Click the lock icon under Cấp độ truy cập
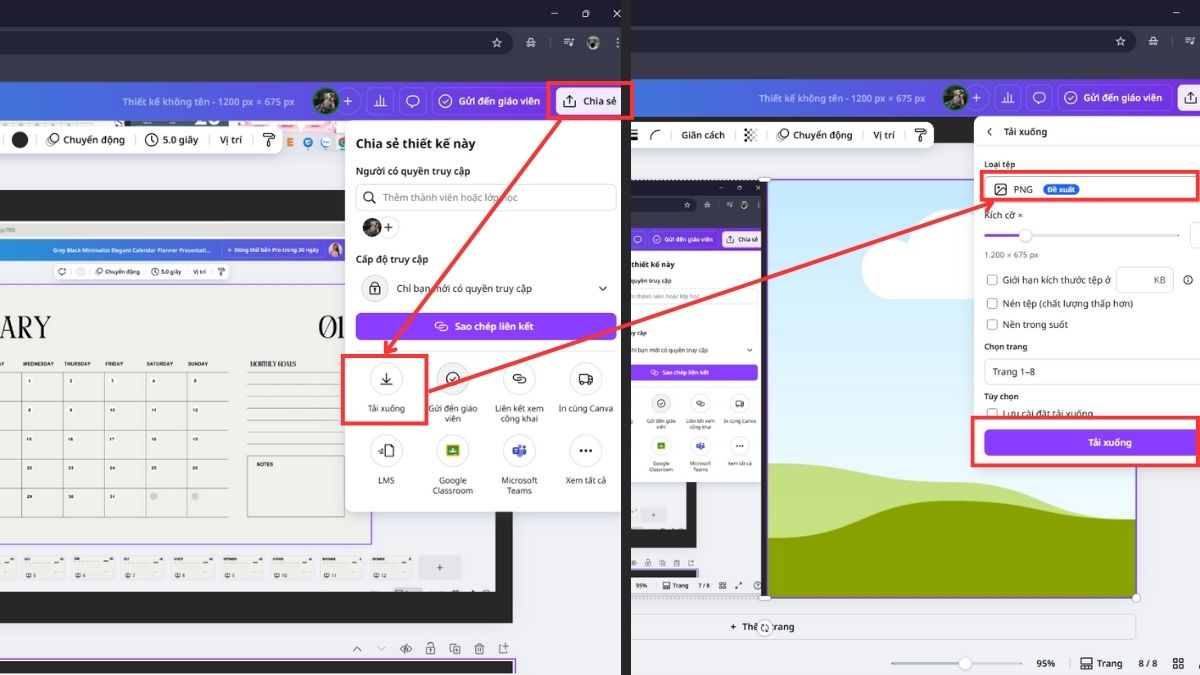This screenshot has height=675, width=1200. coord(374,288)
